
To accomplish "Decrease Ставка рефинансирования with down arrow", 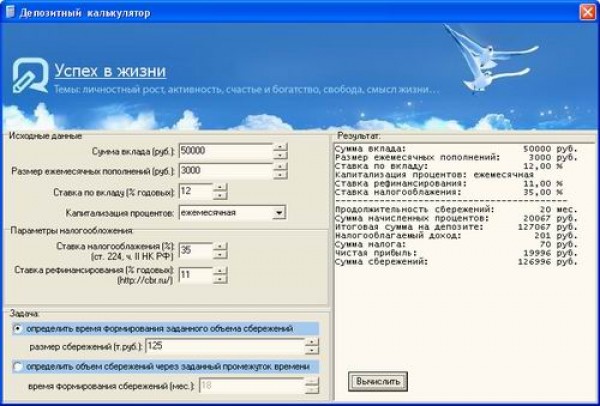I will click(220, 279).
